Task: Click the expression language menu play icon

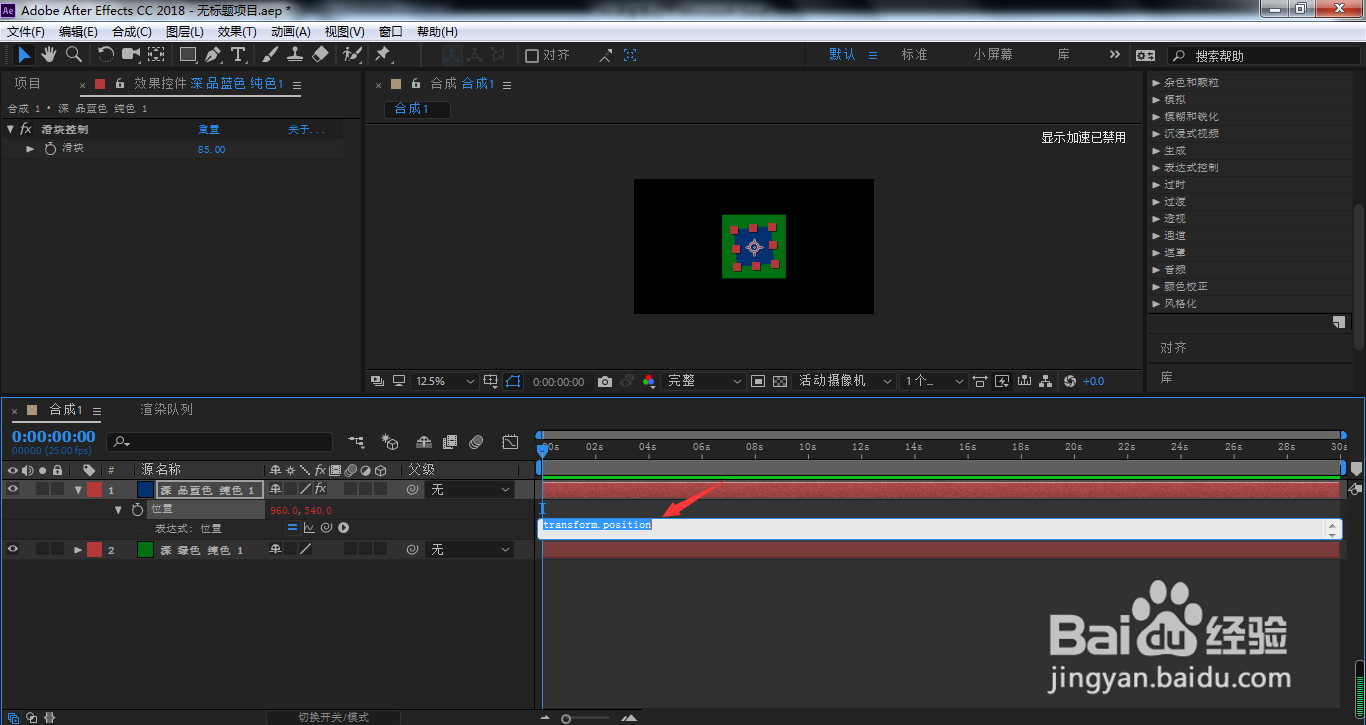Action: [343, 528]
